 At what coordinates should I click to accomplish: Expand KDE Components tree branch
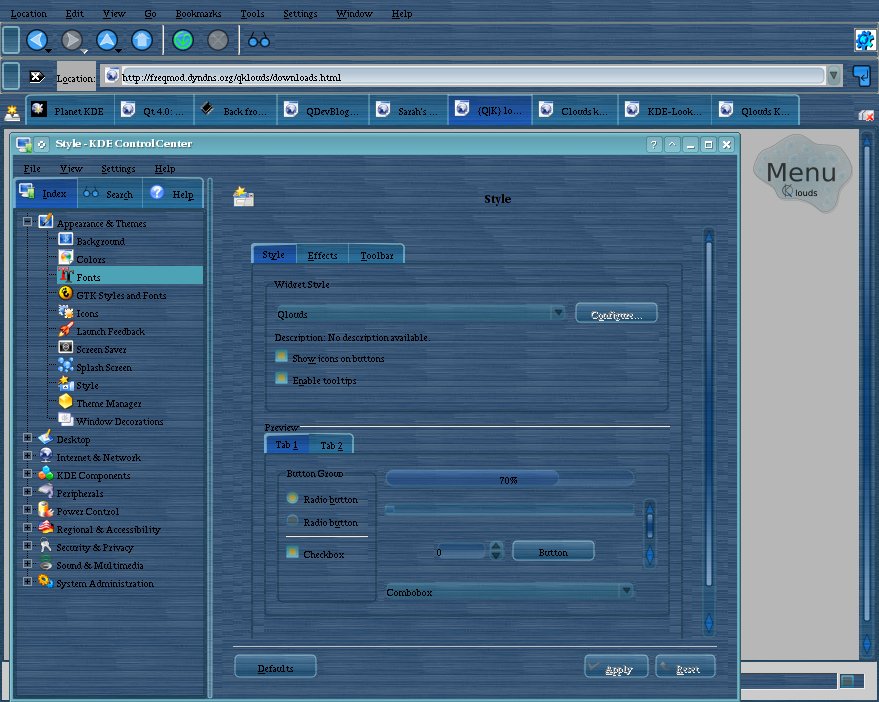[x=27, y=473]
